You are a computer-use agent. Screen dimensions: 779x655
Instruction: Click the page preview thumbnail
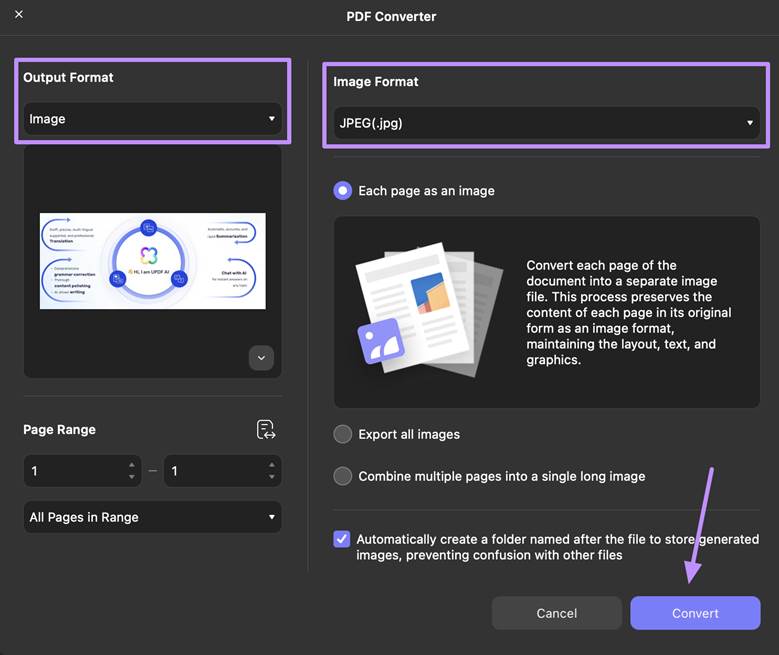pyautogui.click(x=153, y=261)
